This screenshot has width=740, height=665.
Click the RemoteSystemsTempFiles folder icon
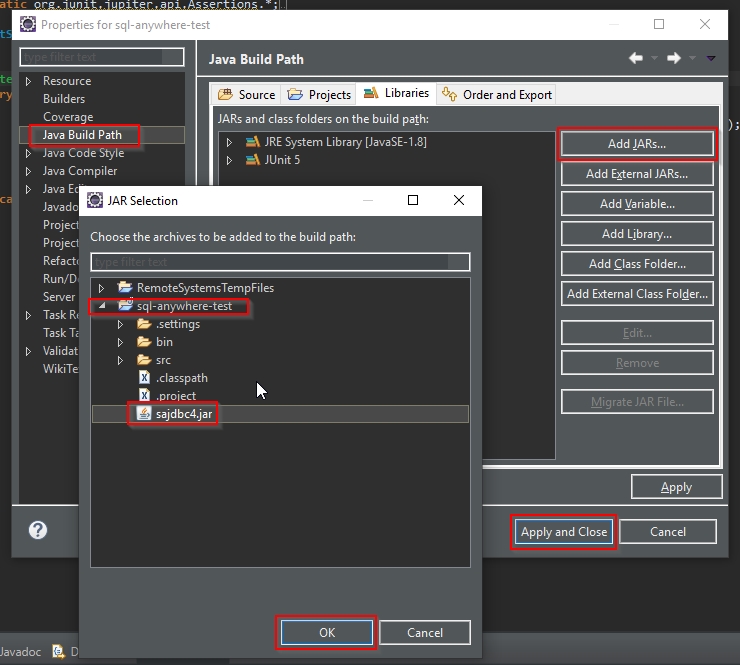click(x=125, y=288)
